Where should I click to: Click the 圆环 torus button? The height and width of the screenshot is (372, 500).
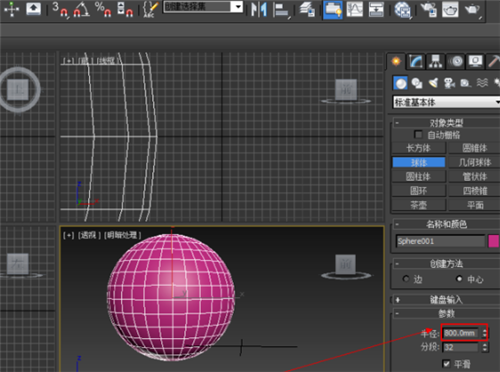[419, 191]
